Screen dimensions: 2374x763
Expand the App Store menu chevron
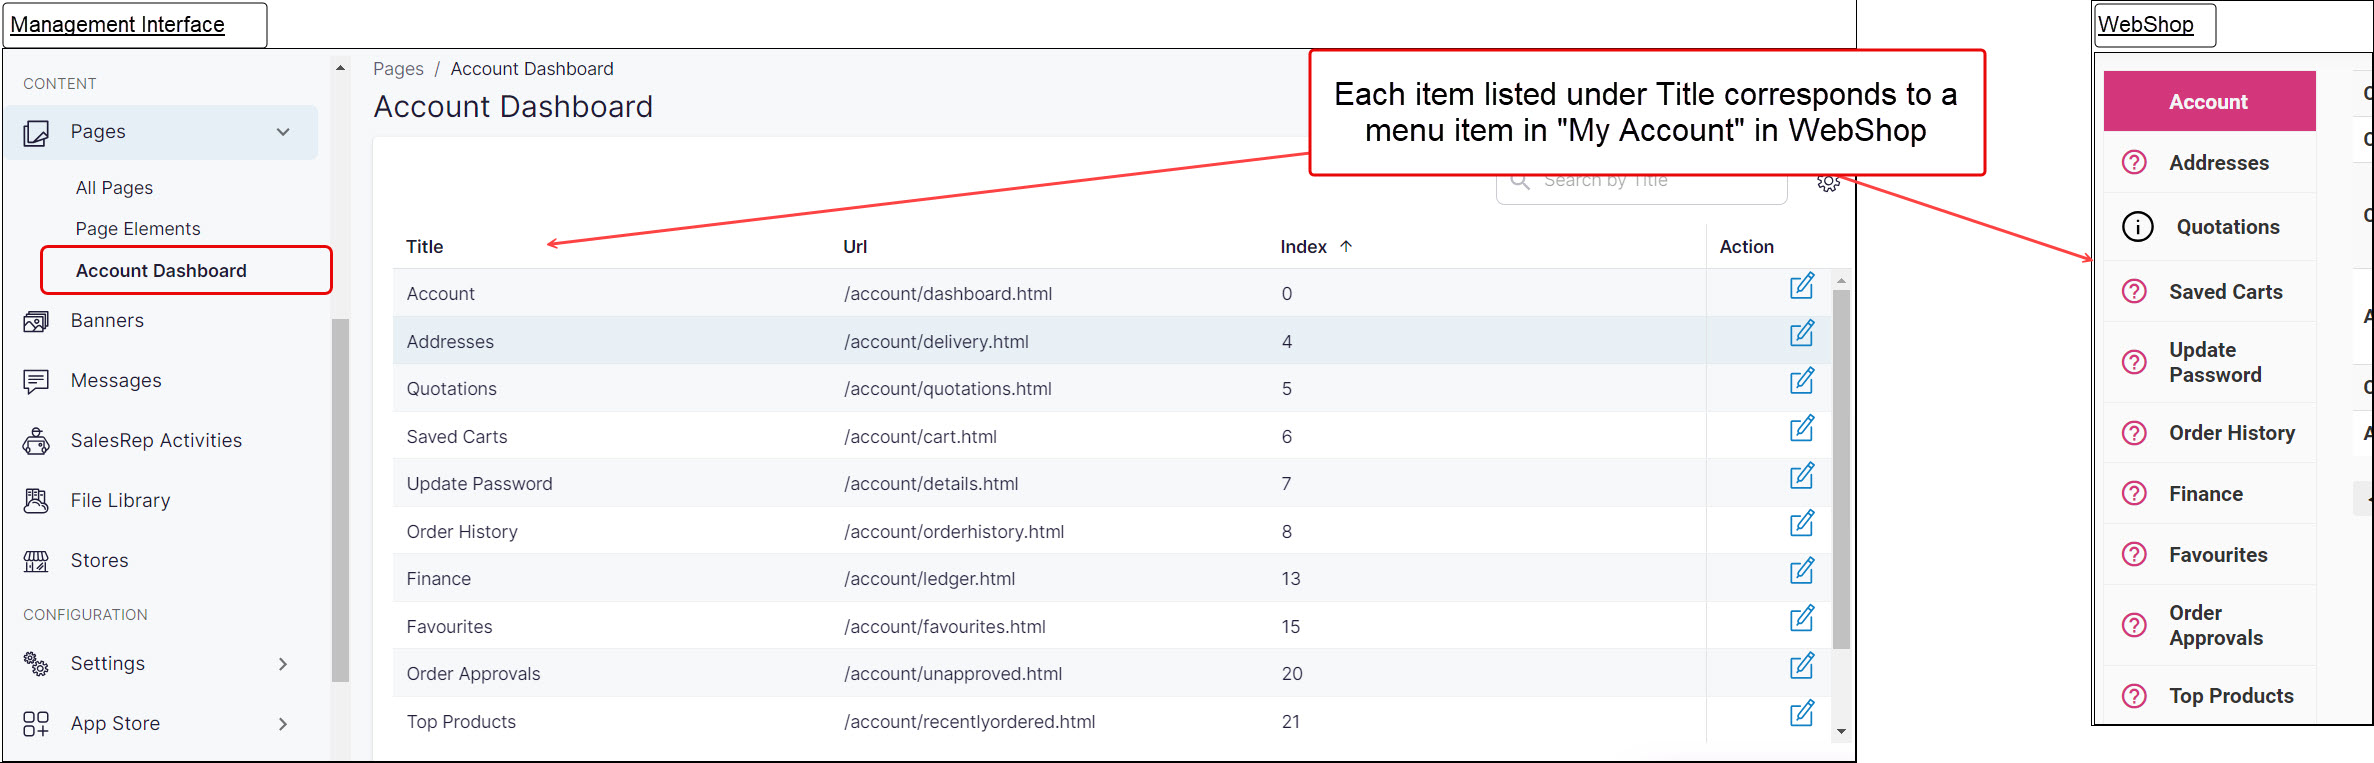[283, 724]
